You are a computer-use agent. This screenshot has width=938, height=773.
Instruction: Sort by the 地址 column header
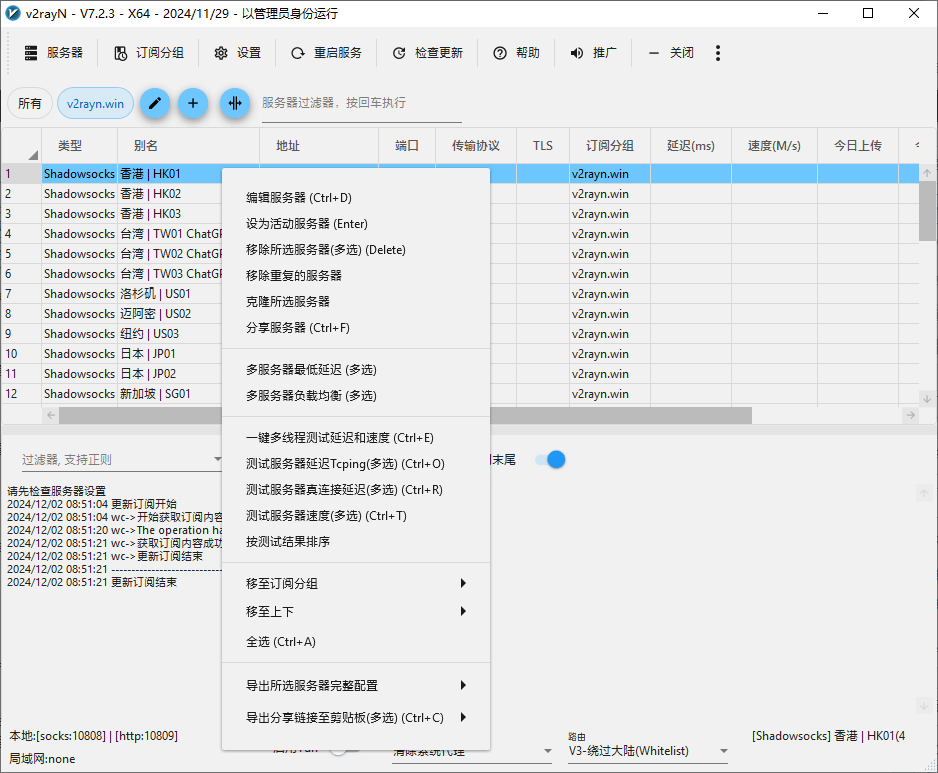pyautogui.click(x=319, y=145)
